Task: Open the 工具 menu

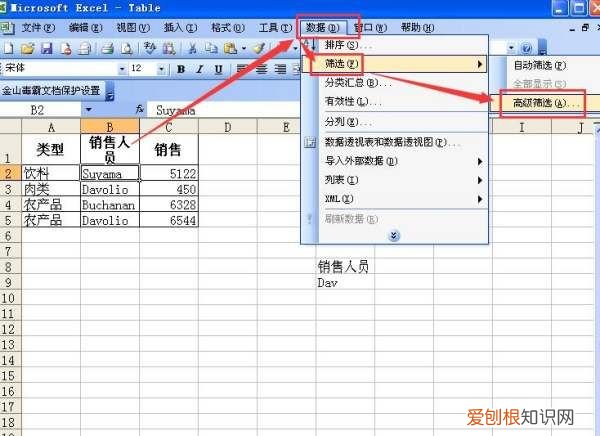Action: pyautogui.click(x=275, y=28)
